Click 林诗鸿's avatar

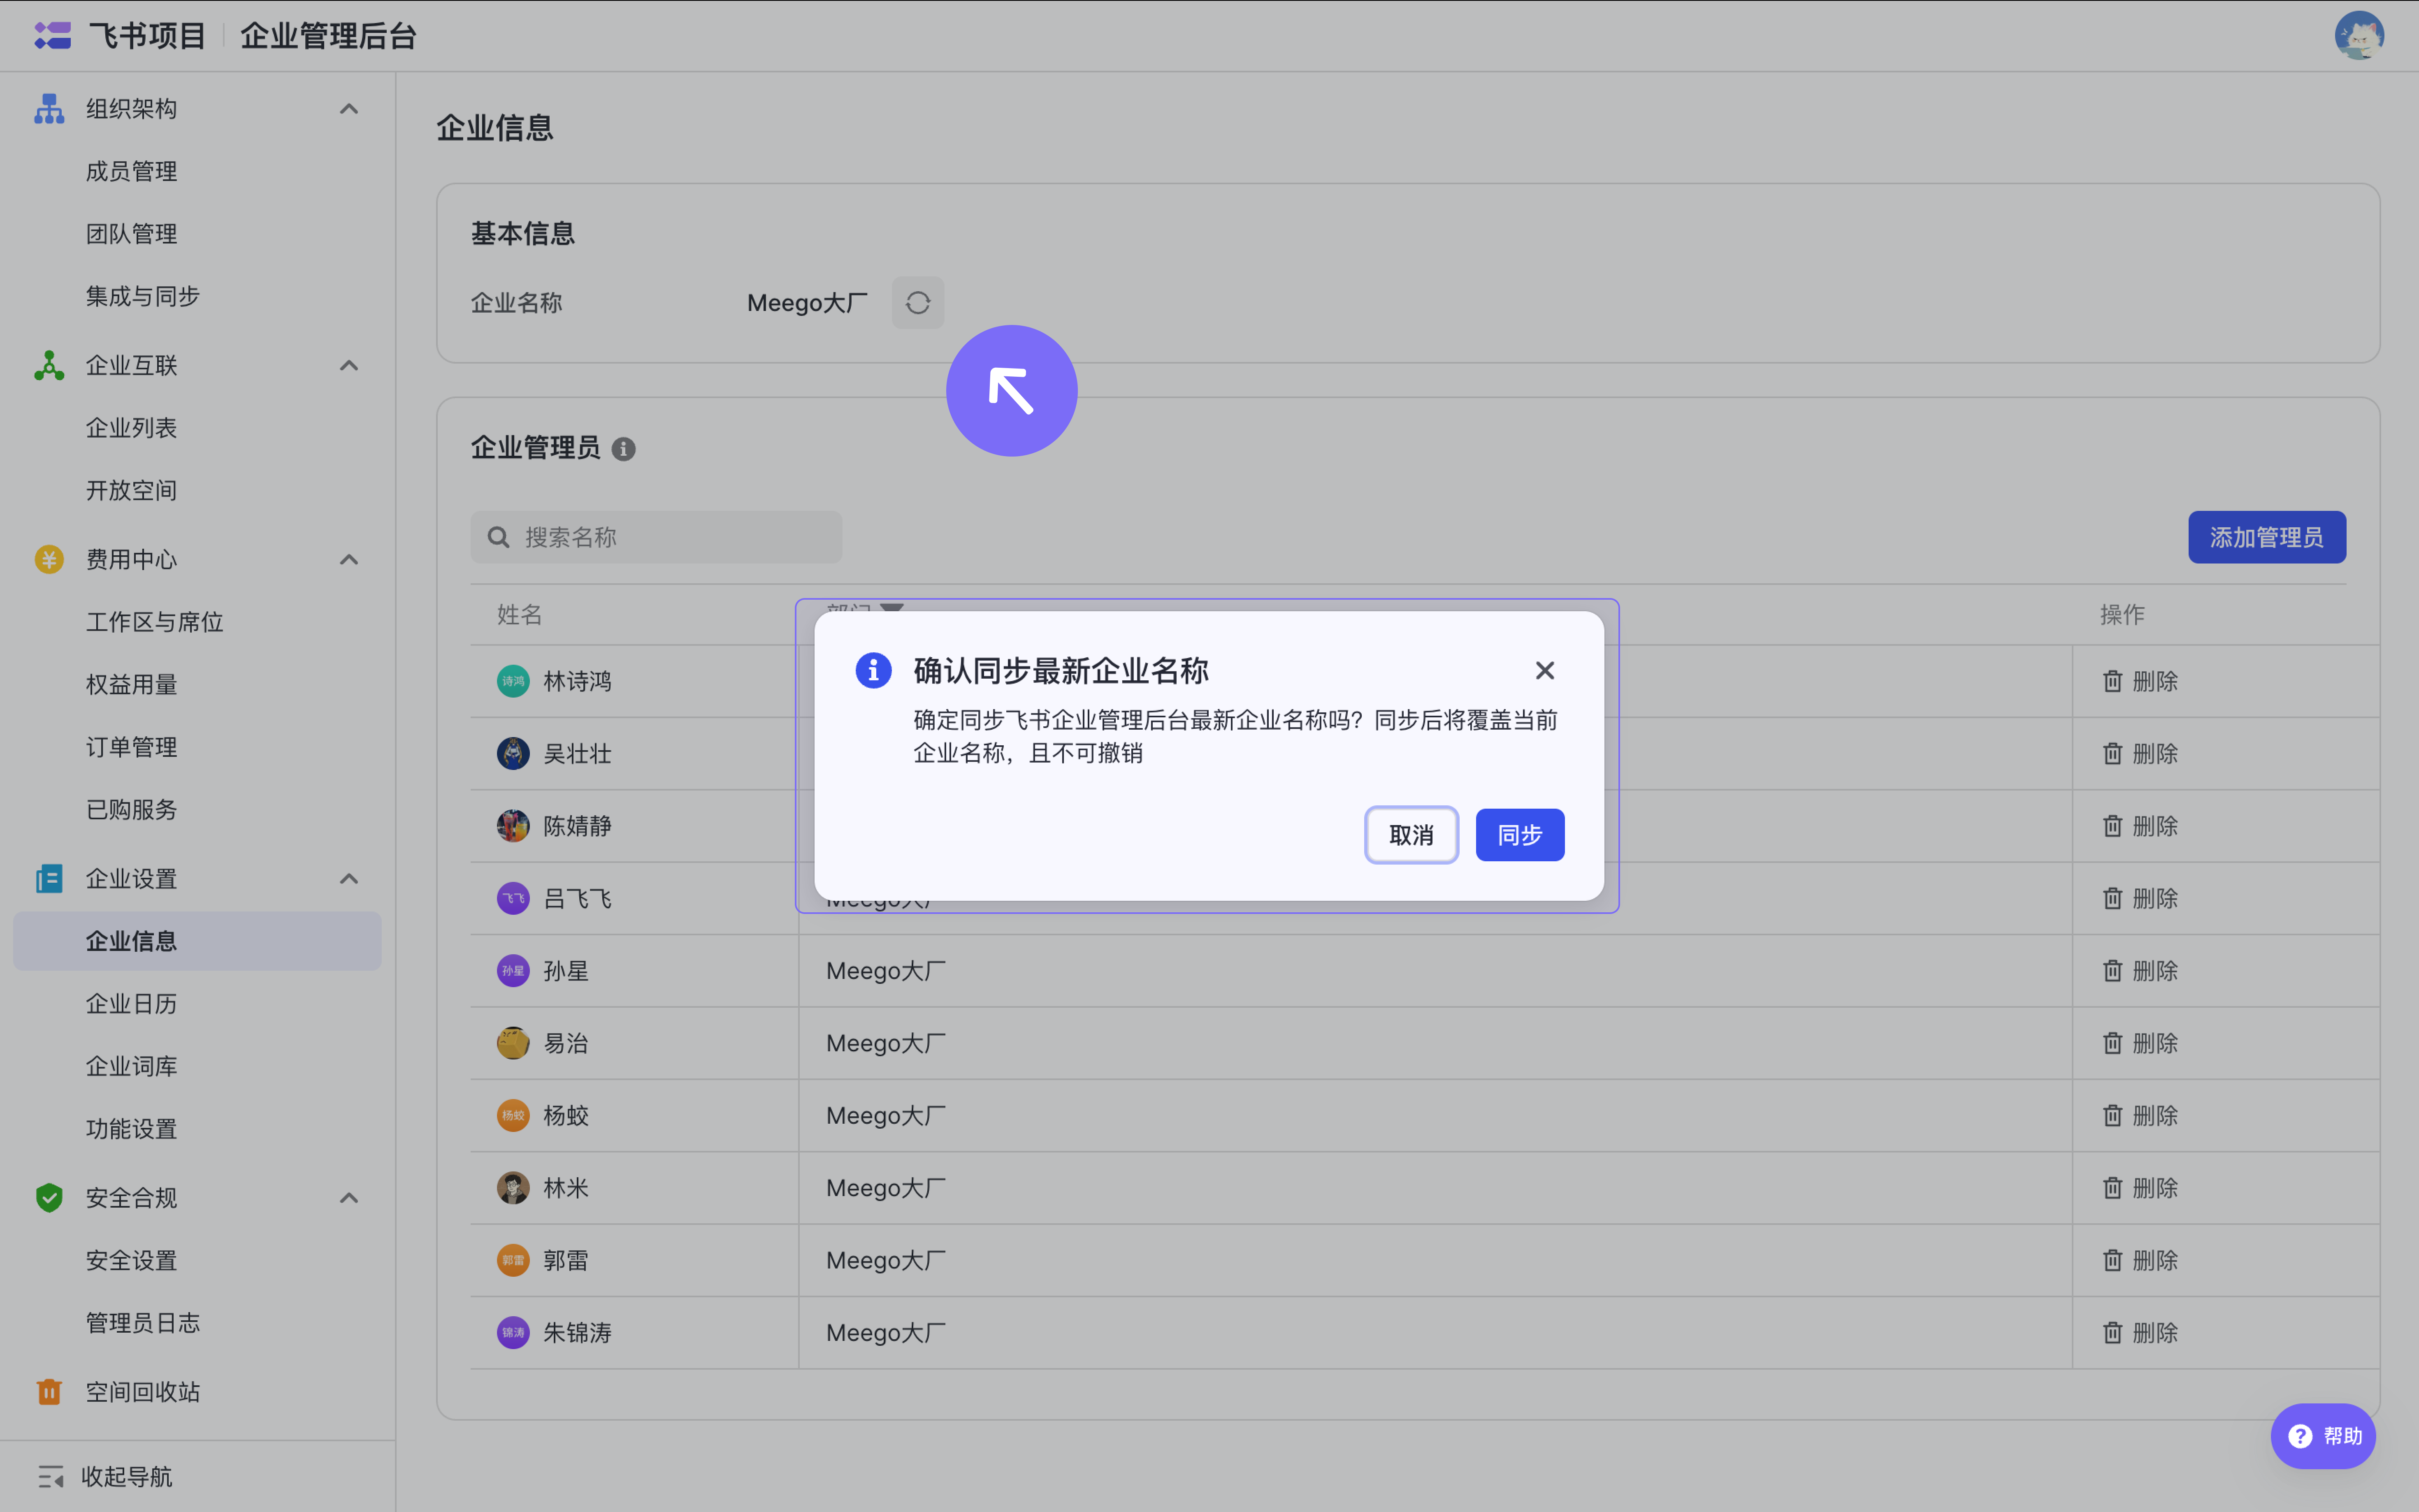point(513,682)
